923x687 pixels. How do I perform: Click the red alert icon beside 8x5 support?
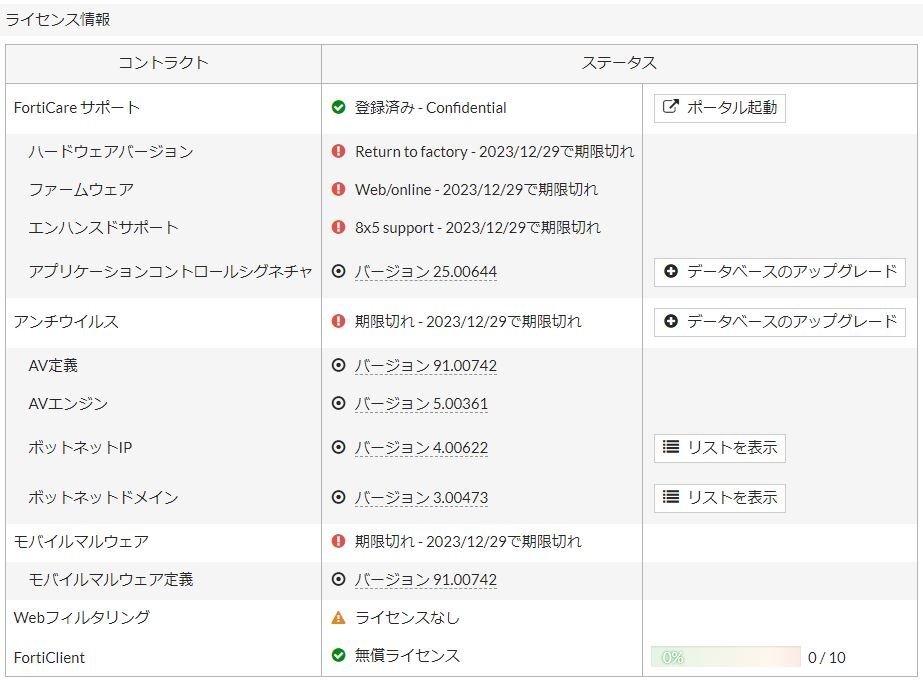(340, 227)
